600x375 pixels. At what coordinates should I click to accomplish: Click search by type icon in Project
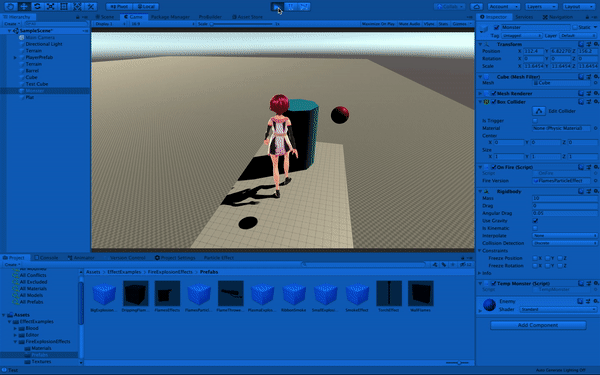(435, 264)
